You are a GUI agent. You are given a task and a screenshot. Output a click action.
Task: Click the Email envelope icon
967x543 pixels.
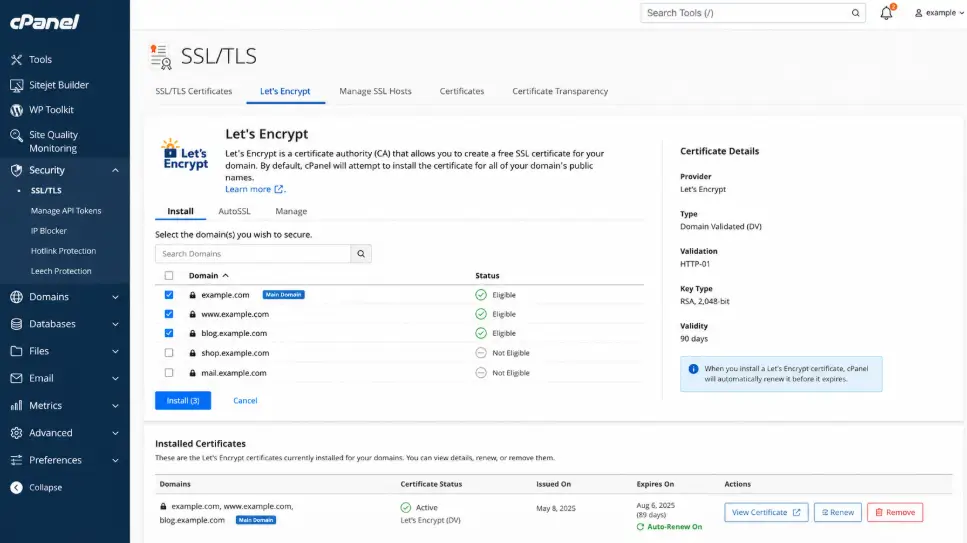coord(17,378)
